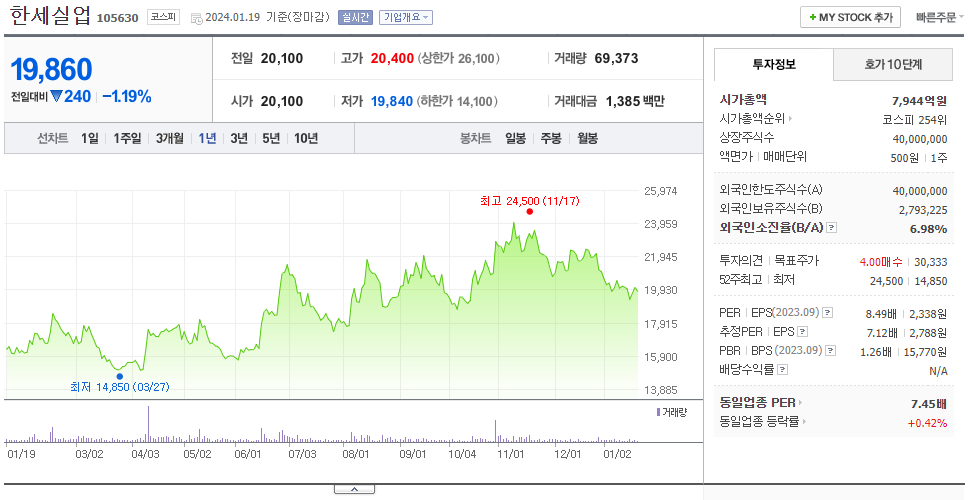Image resolution: width=968 pixels, height=500 pixels.
Task: Select the 1일 line chart period
Action: [90, 138]
